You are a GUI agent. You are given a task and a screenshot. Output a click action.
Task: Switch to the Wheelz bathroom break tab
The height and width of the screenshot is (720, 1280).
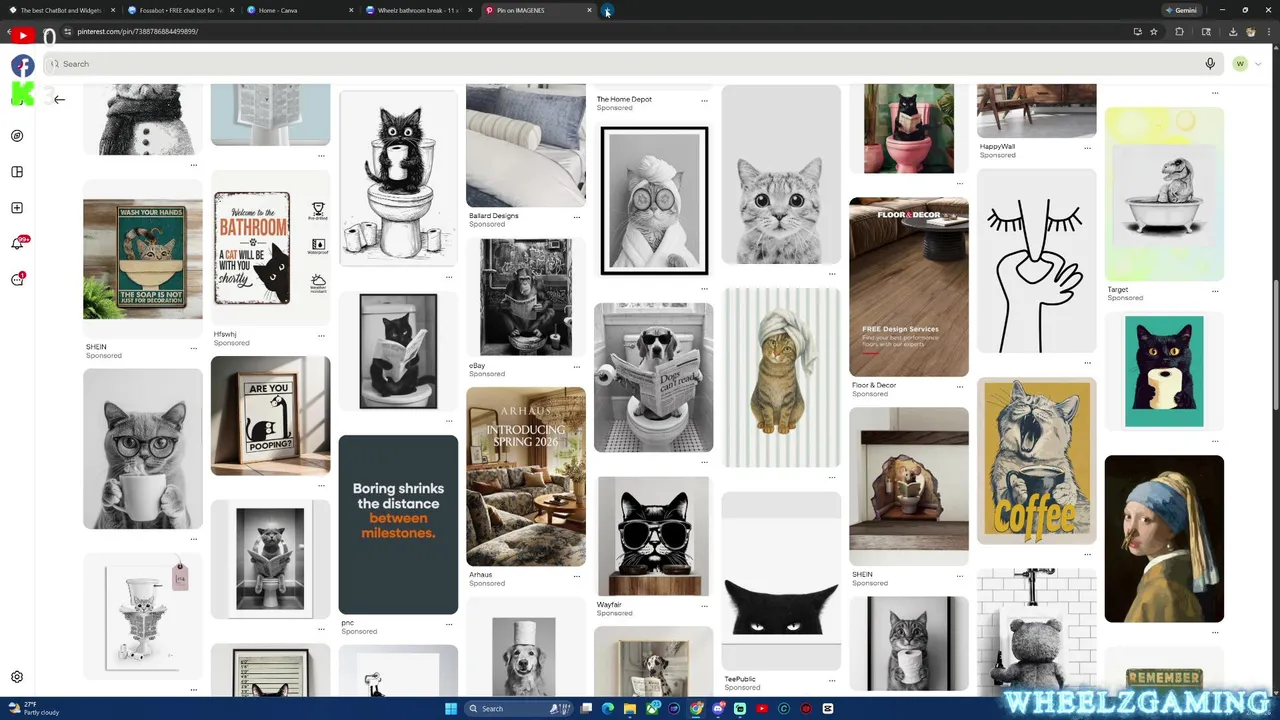[418, 10]
